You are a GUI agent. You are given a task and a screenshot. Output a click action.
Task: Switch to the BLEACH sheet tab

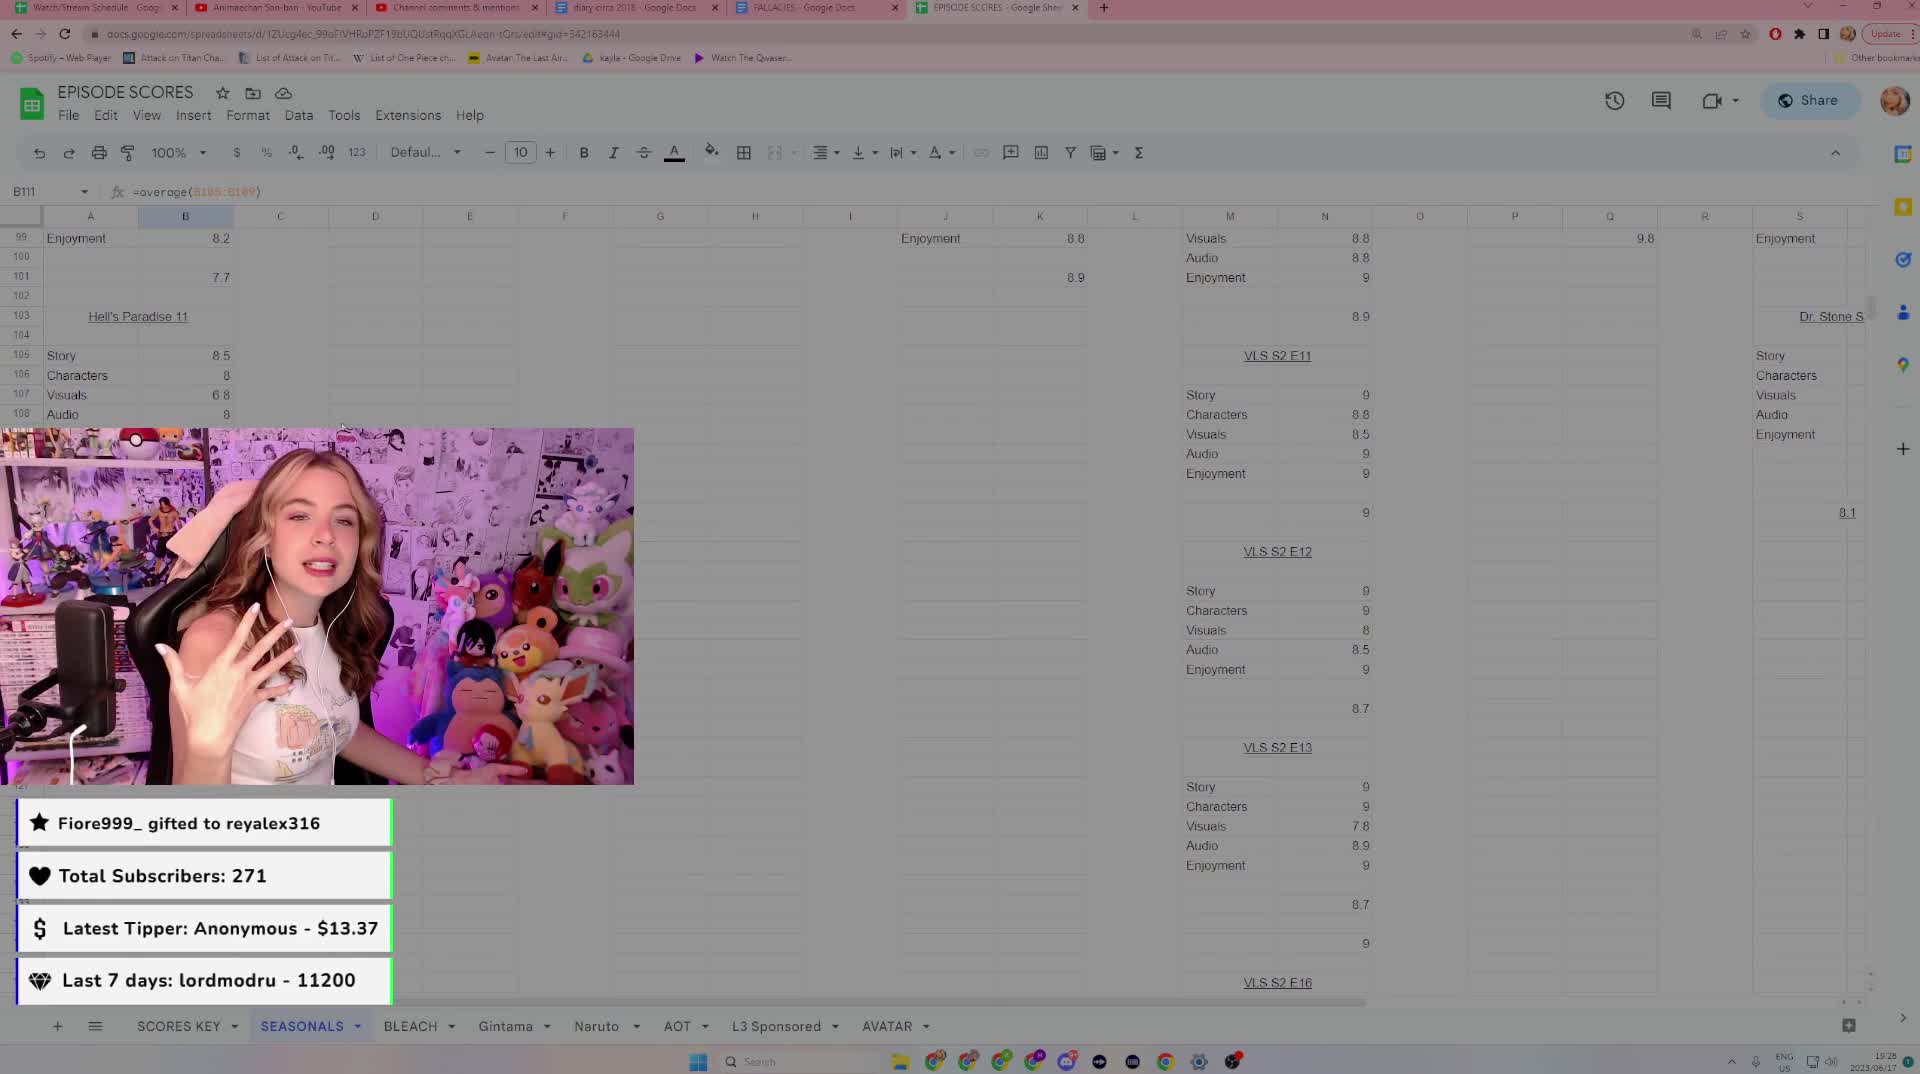pyautogui.click(x=410, y=1026)
